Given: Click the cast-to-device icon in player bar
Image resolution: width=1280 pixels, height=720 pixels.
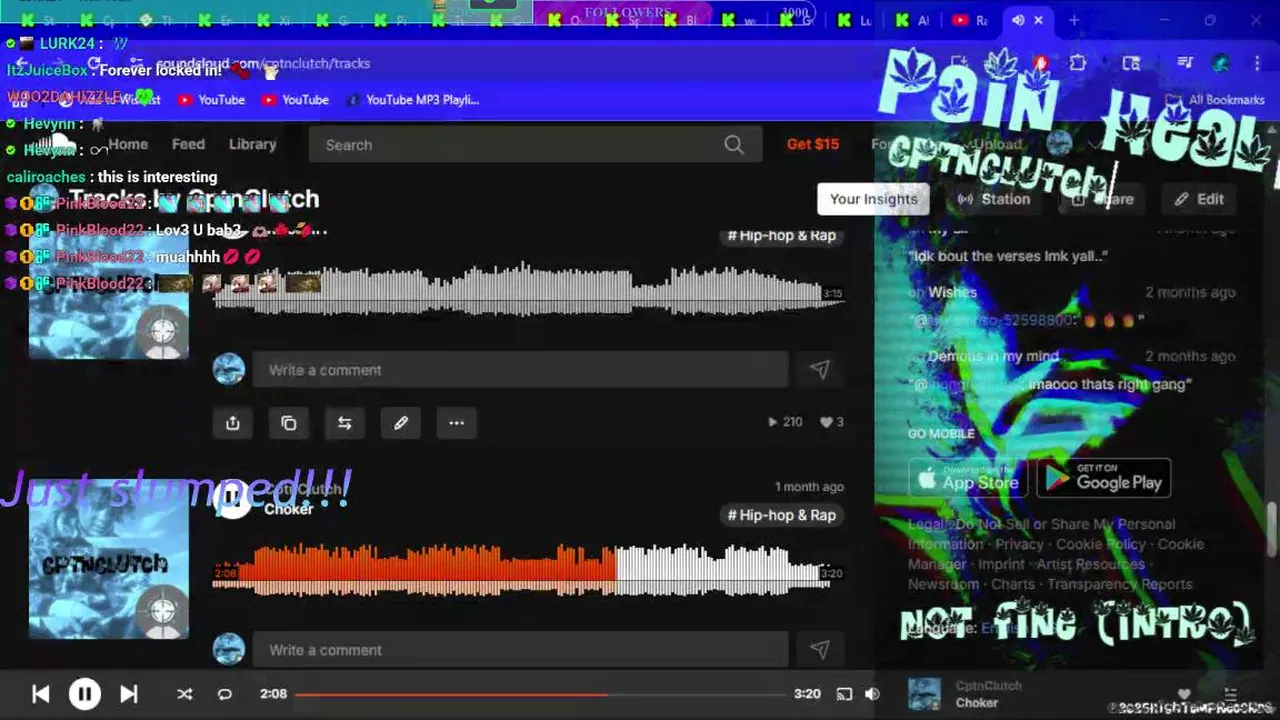Looking at the screenshot, I should coord(844,694).
